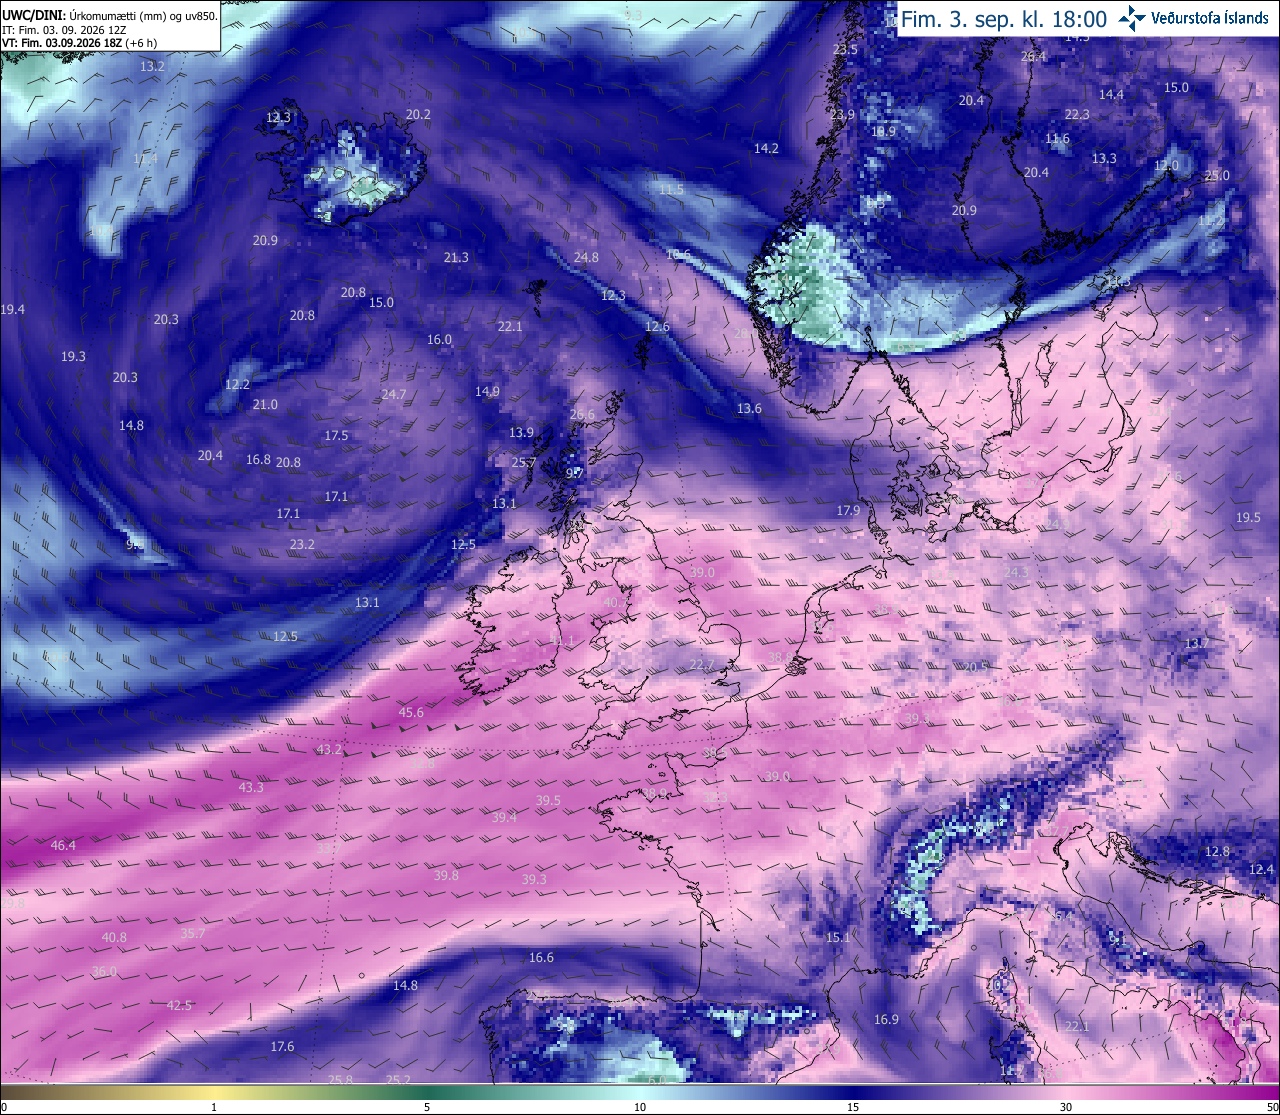Select the 16.6 value north of Spain

tap(541, 958)
